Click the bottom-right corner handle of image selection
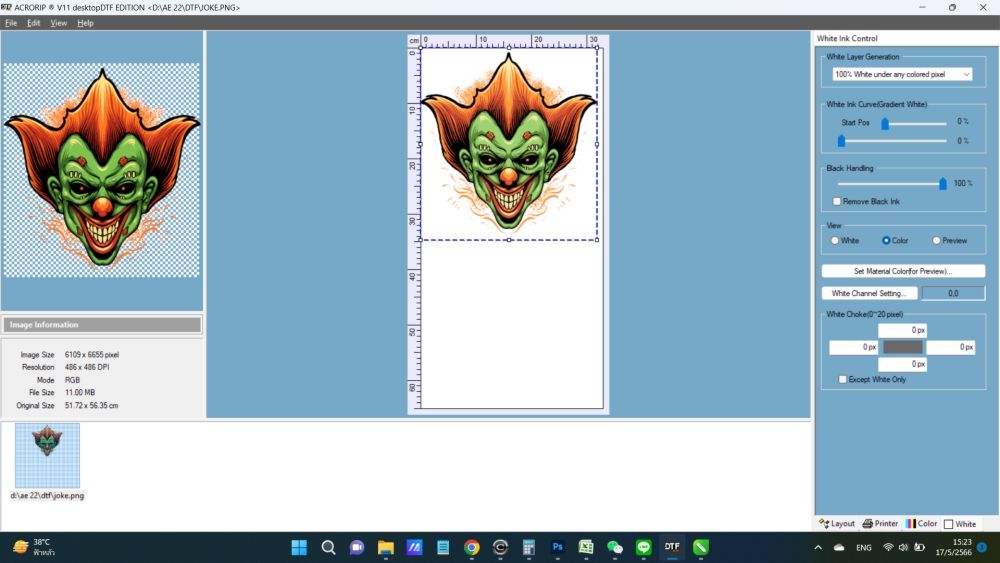 click(597, 240)
